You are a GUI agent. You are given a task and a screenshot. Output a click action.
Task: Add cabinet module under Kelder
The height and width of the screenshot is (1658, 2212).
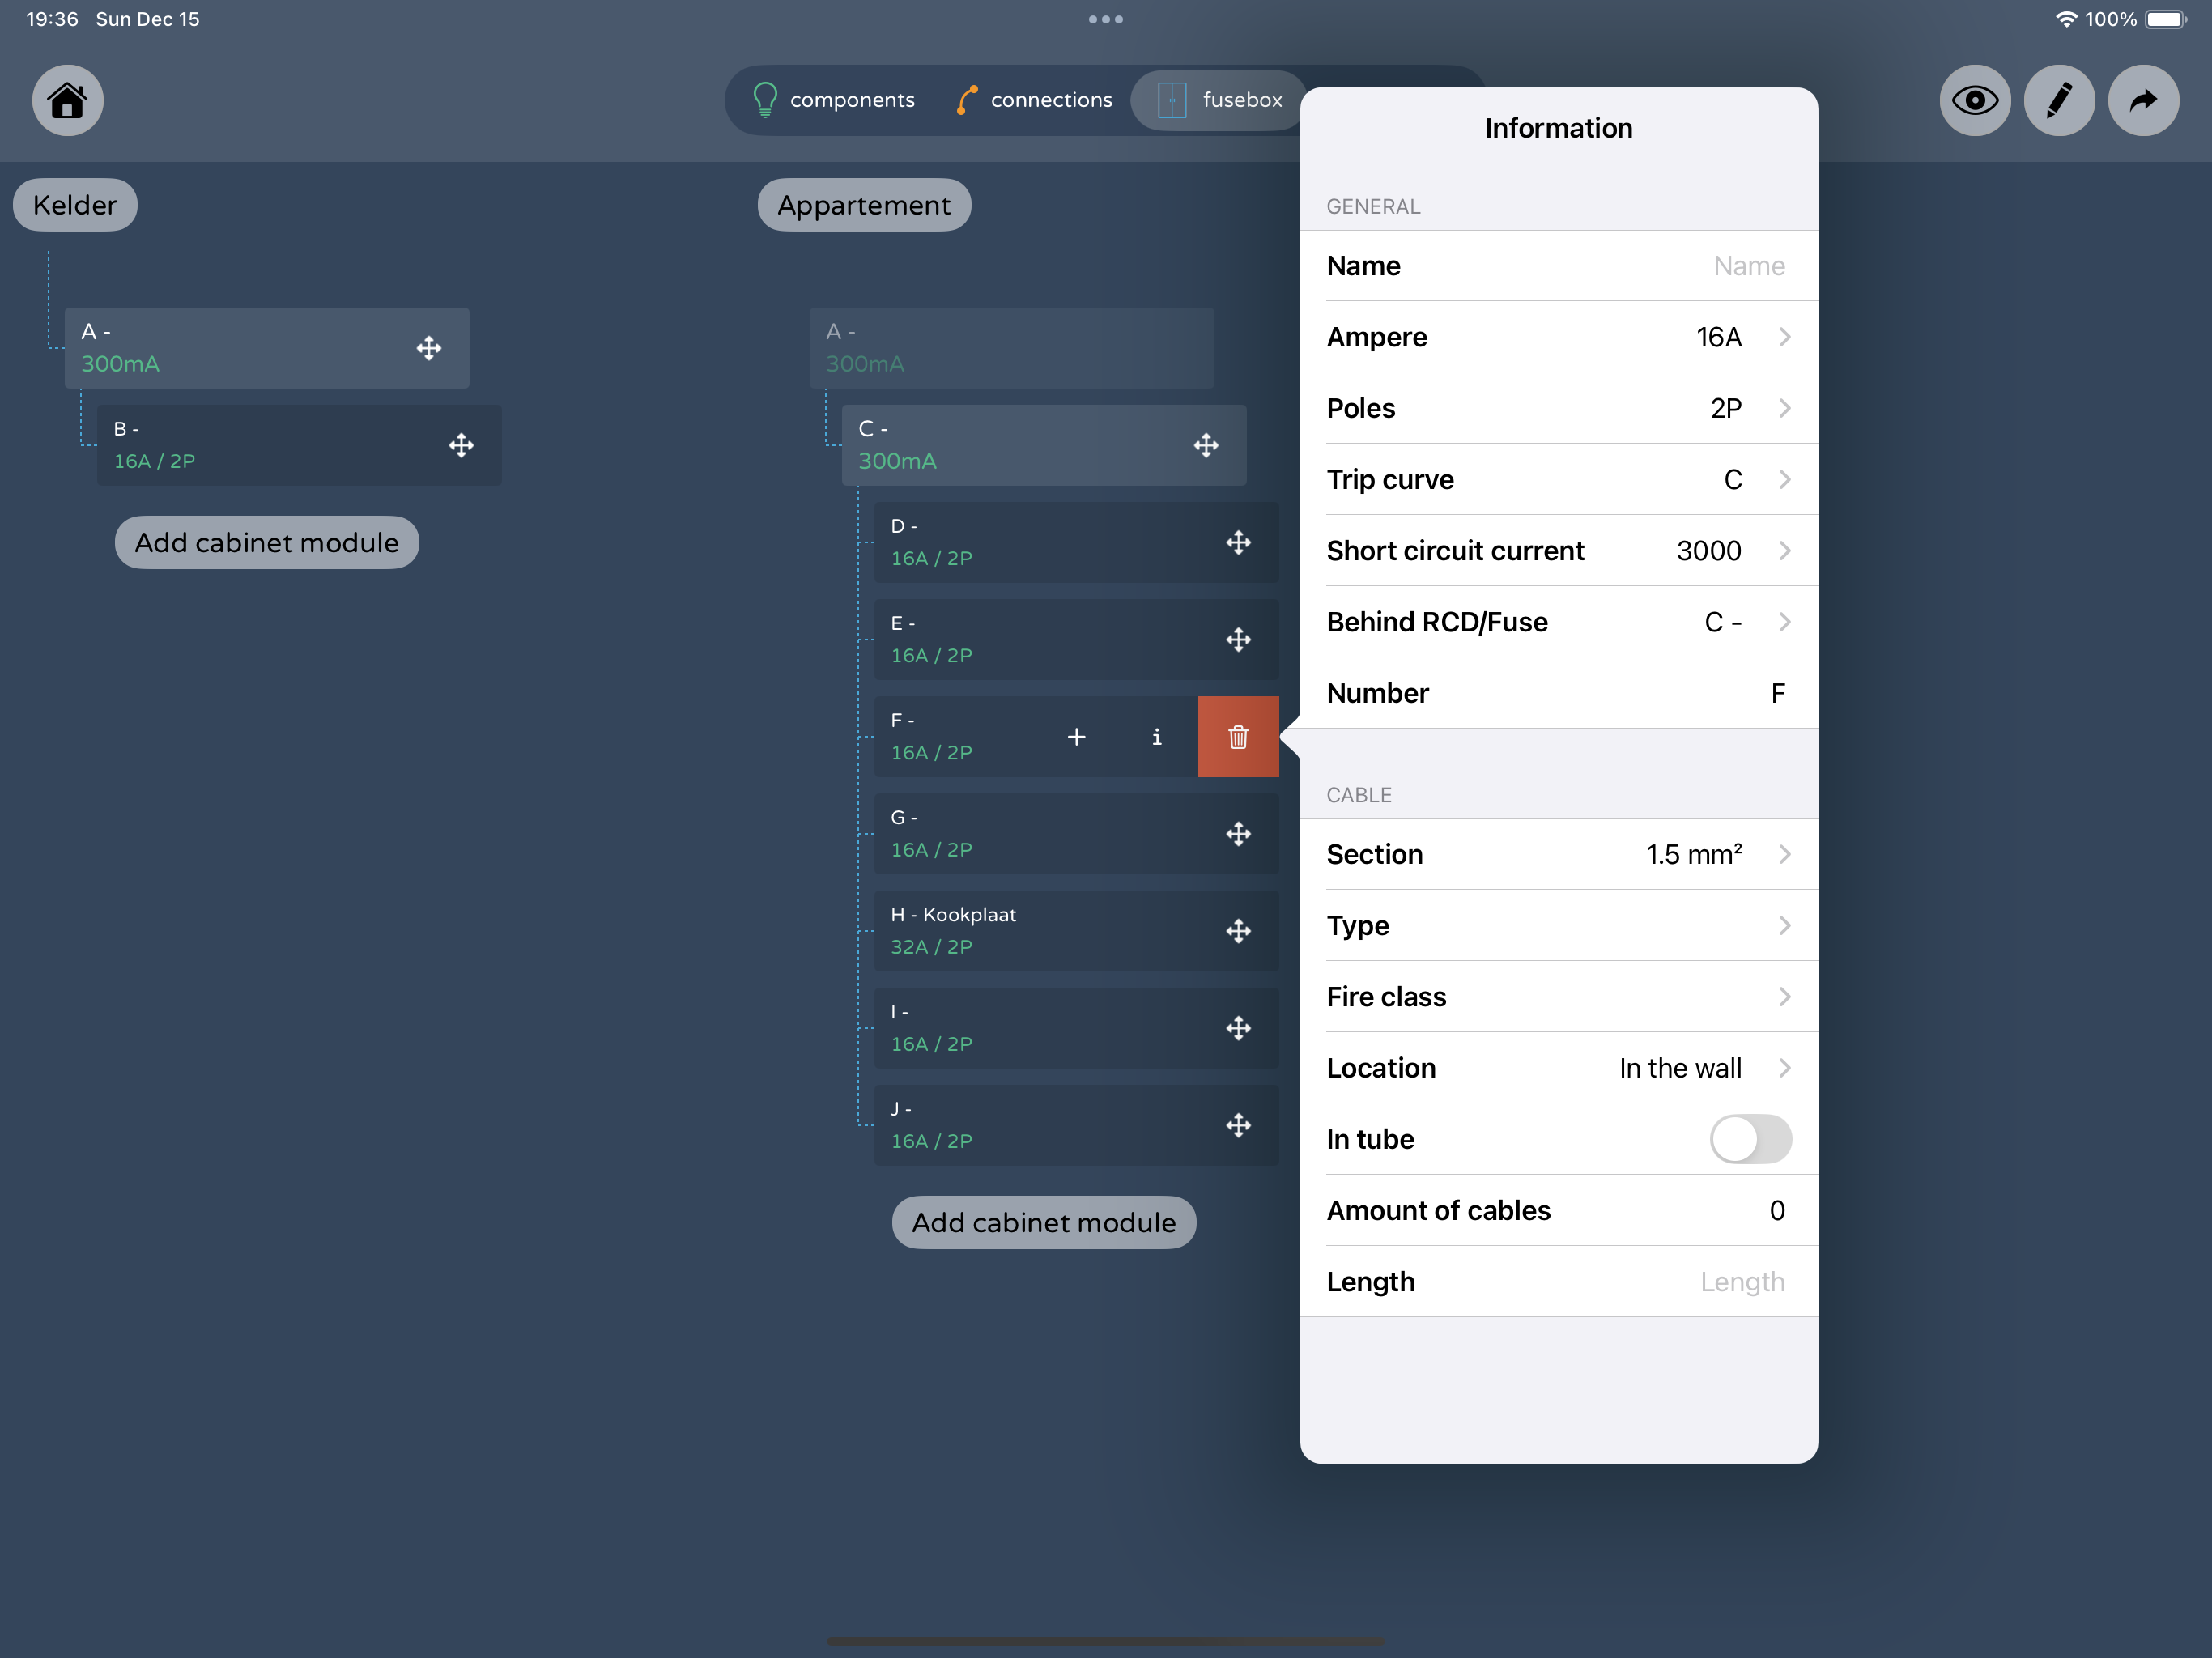coord(267,542)
